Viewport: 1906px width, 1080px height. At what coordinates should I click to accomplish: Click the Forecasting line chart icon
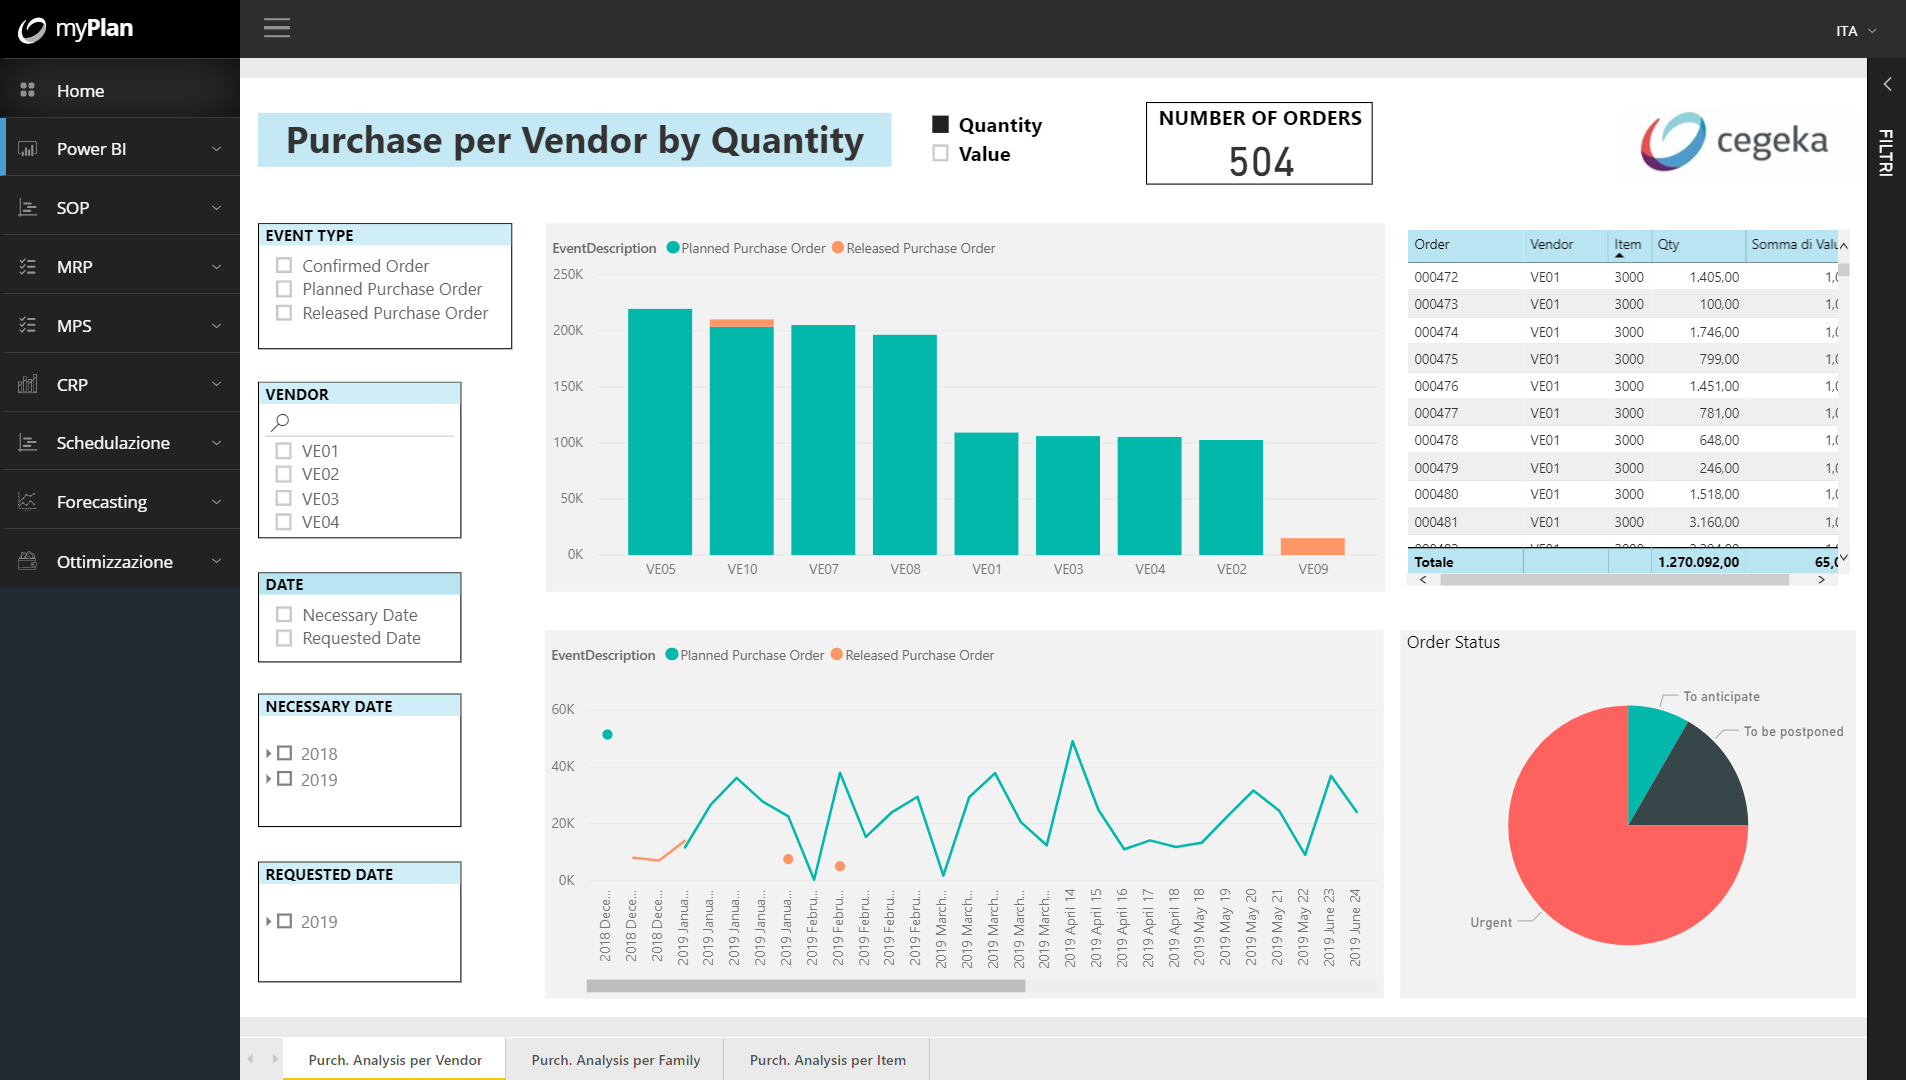28,502
